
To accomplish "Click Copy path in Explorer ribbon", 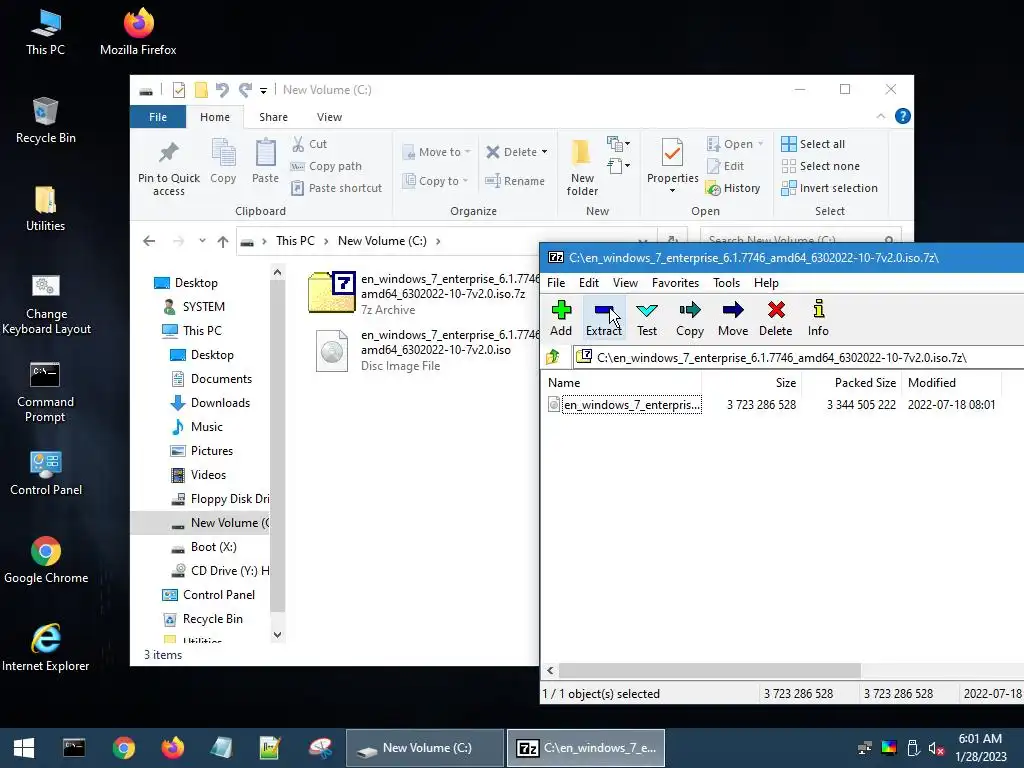I will click(x=326, y=166).
